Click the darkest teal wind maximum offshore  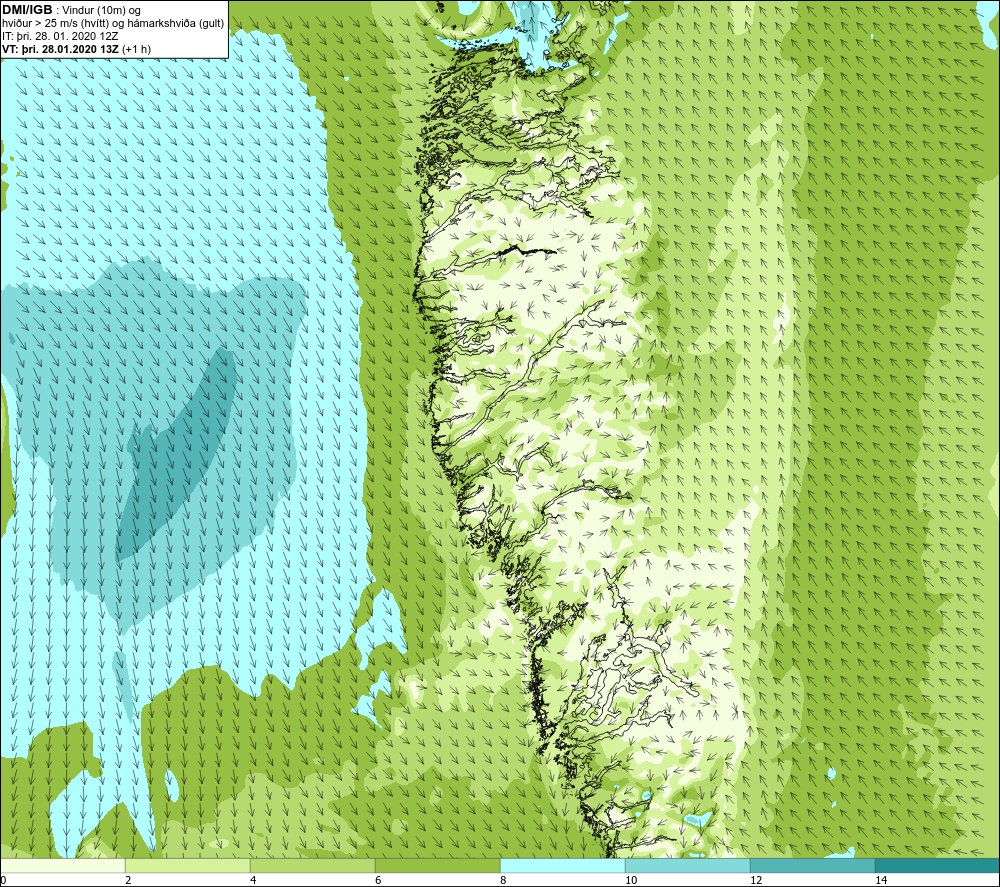coord(175,453)
